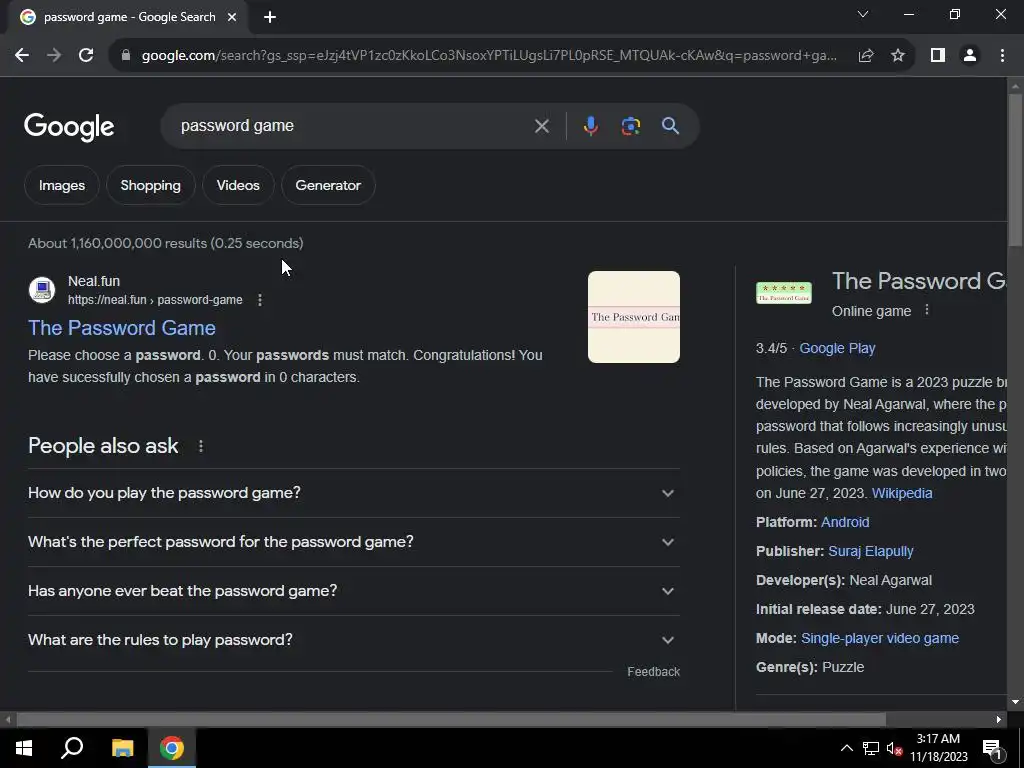Viewport: 1024px width, 768px height.
Task: Show hidden system tray icons
Action: coord(846,748)
